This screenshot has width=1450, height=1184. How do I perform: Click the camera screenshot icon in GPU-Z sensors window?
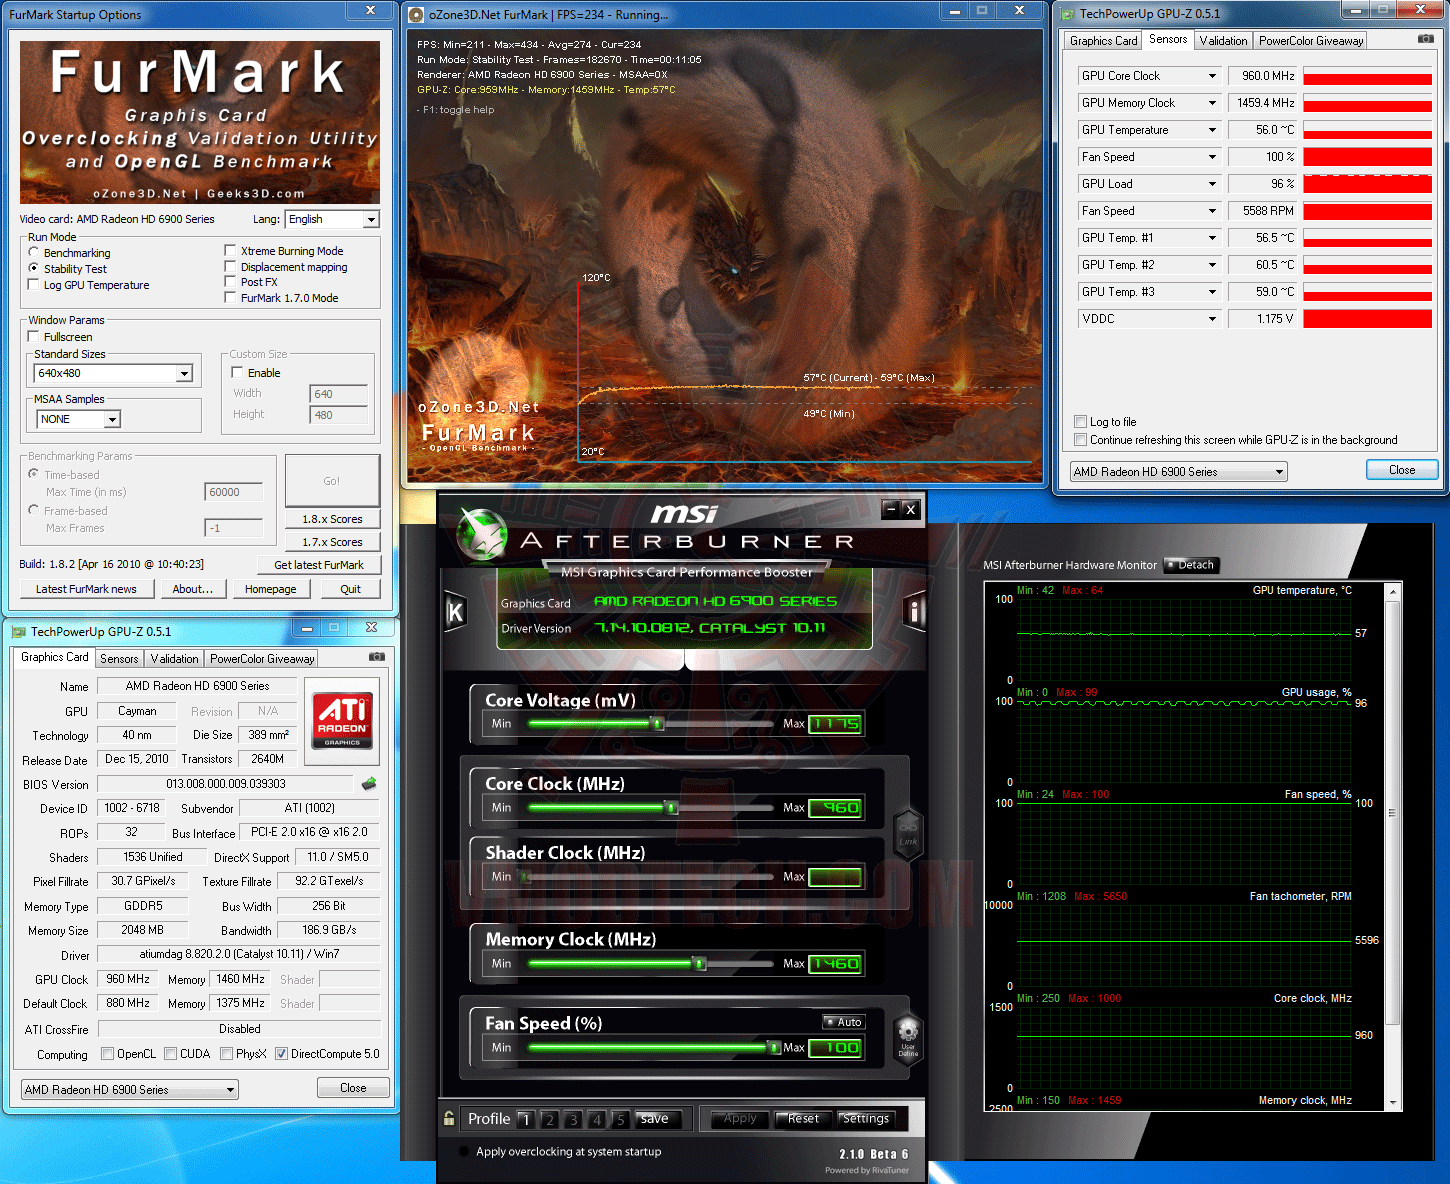click(x=1425, y=39)
